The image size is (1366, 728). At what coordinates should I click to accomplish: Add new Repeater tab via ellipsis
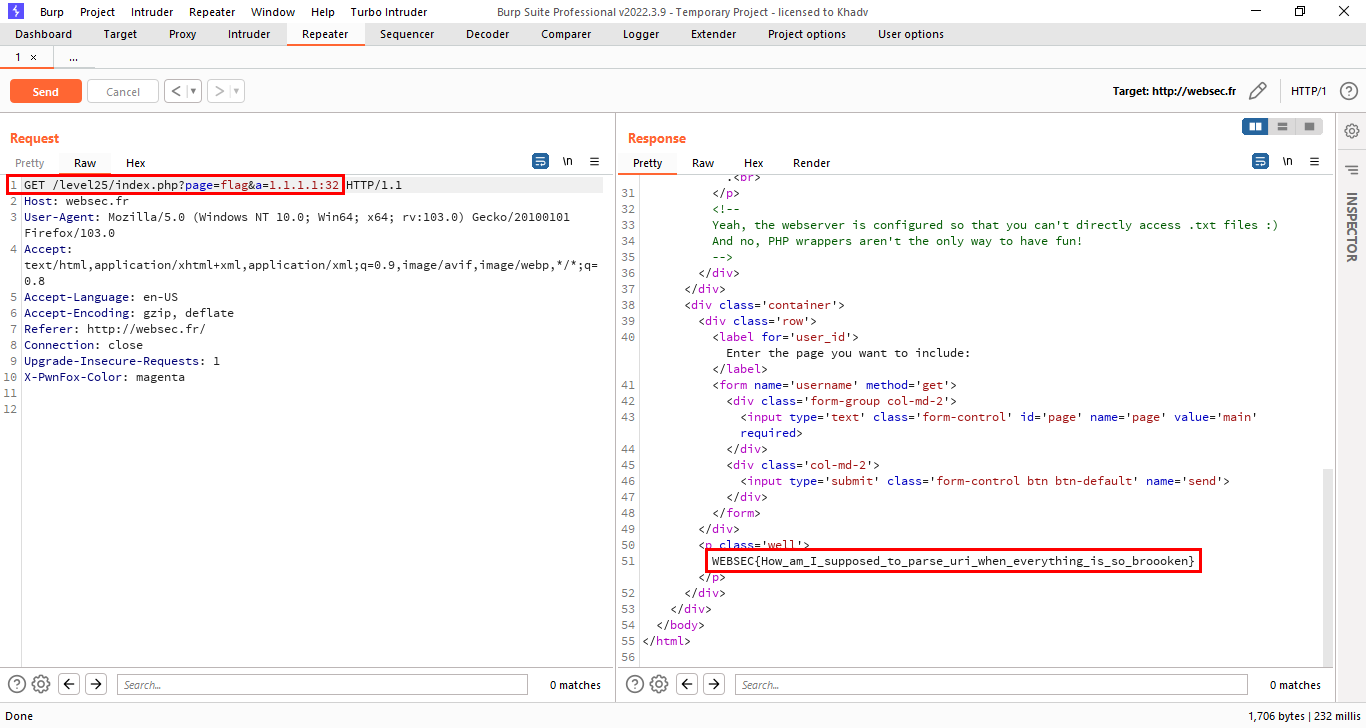pyautogui.click(x=73, y=58)
